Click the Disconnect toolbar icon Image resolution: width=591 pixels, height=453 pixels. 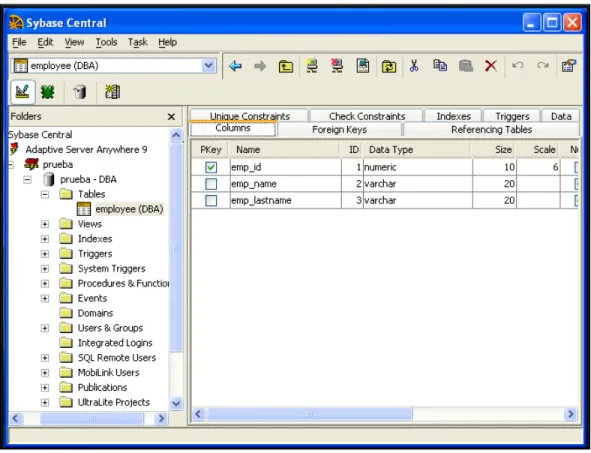click(337, 66)
